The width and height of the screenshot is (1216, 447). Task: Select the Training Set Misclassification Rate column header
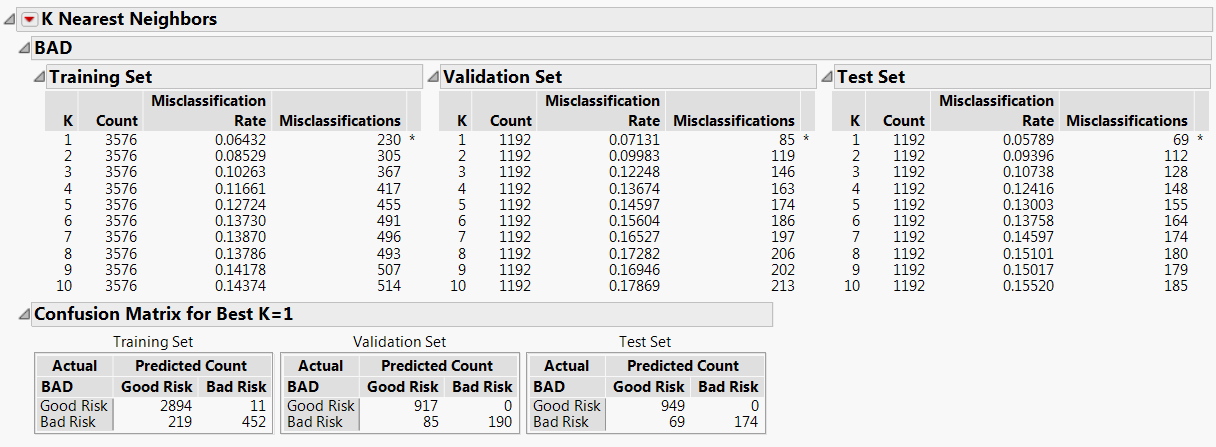209,110
